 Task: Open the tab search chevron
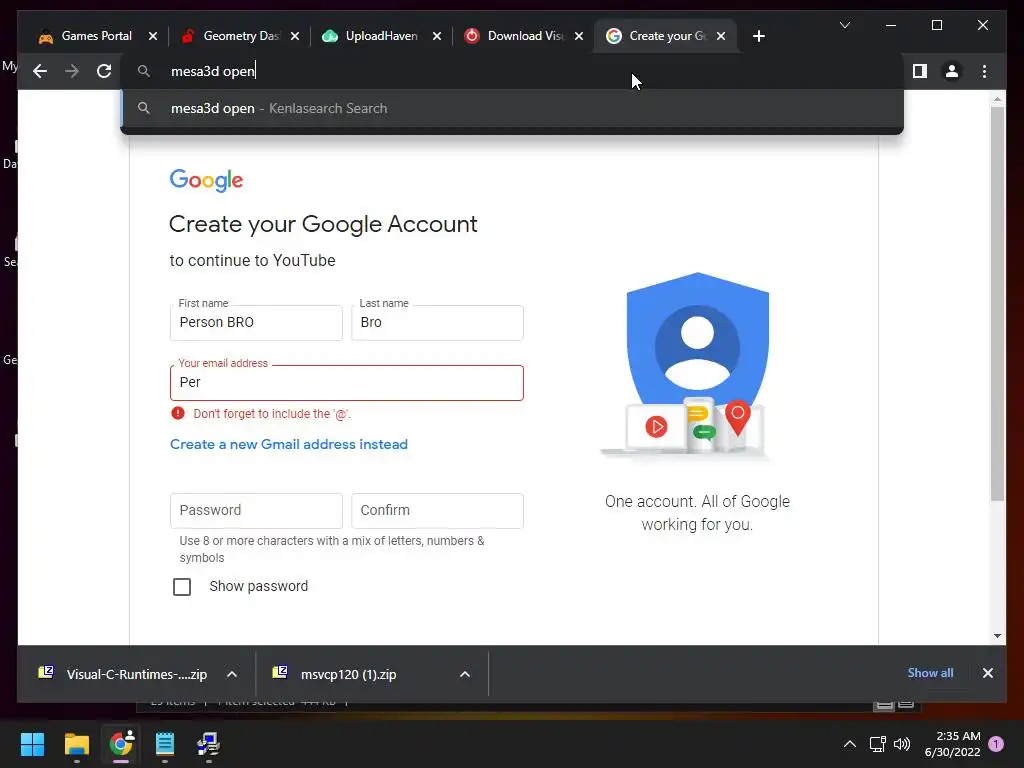844,25
